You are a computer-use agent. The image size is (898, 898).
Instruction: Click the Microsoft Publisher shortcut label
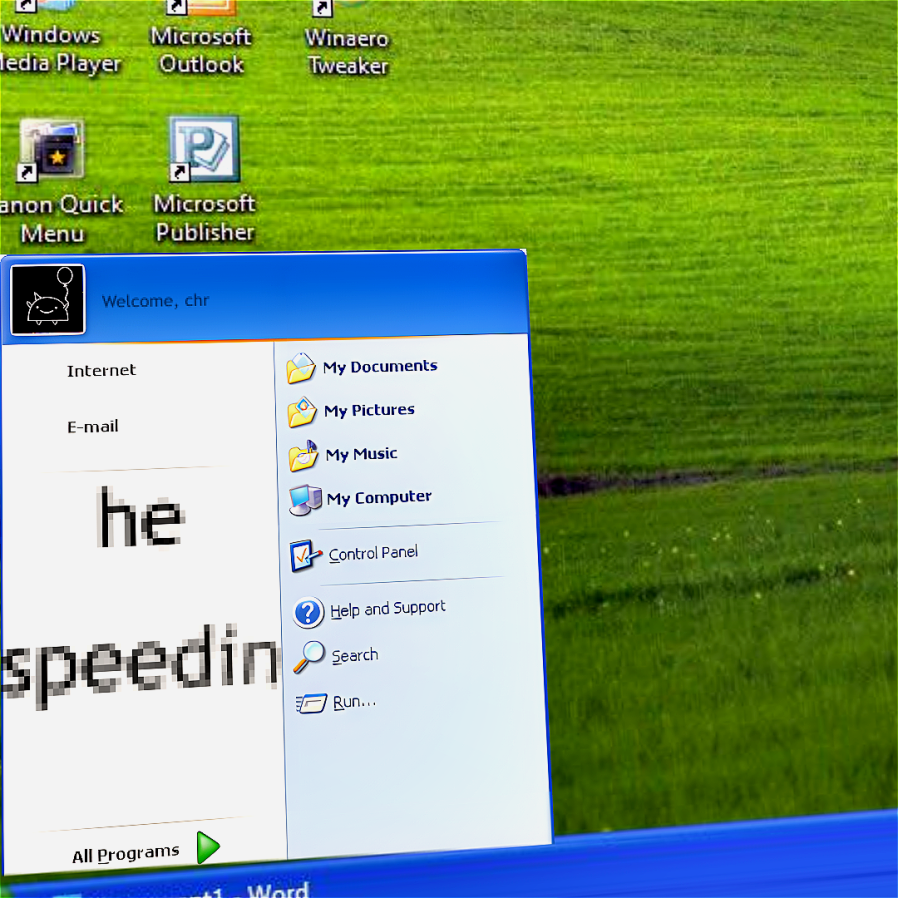click(x=204, y=218)
